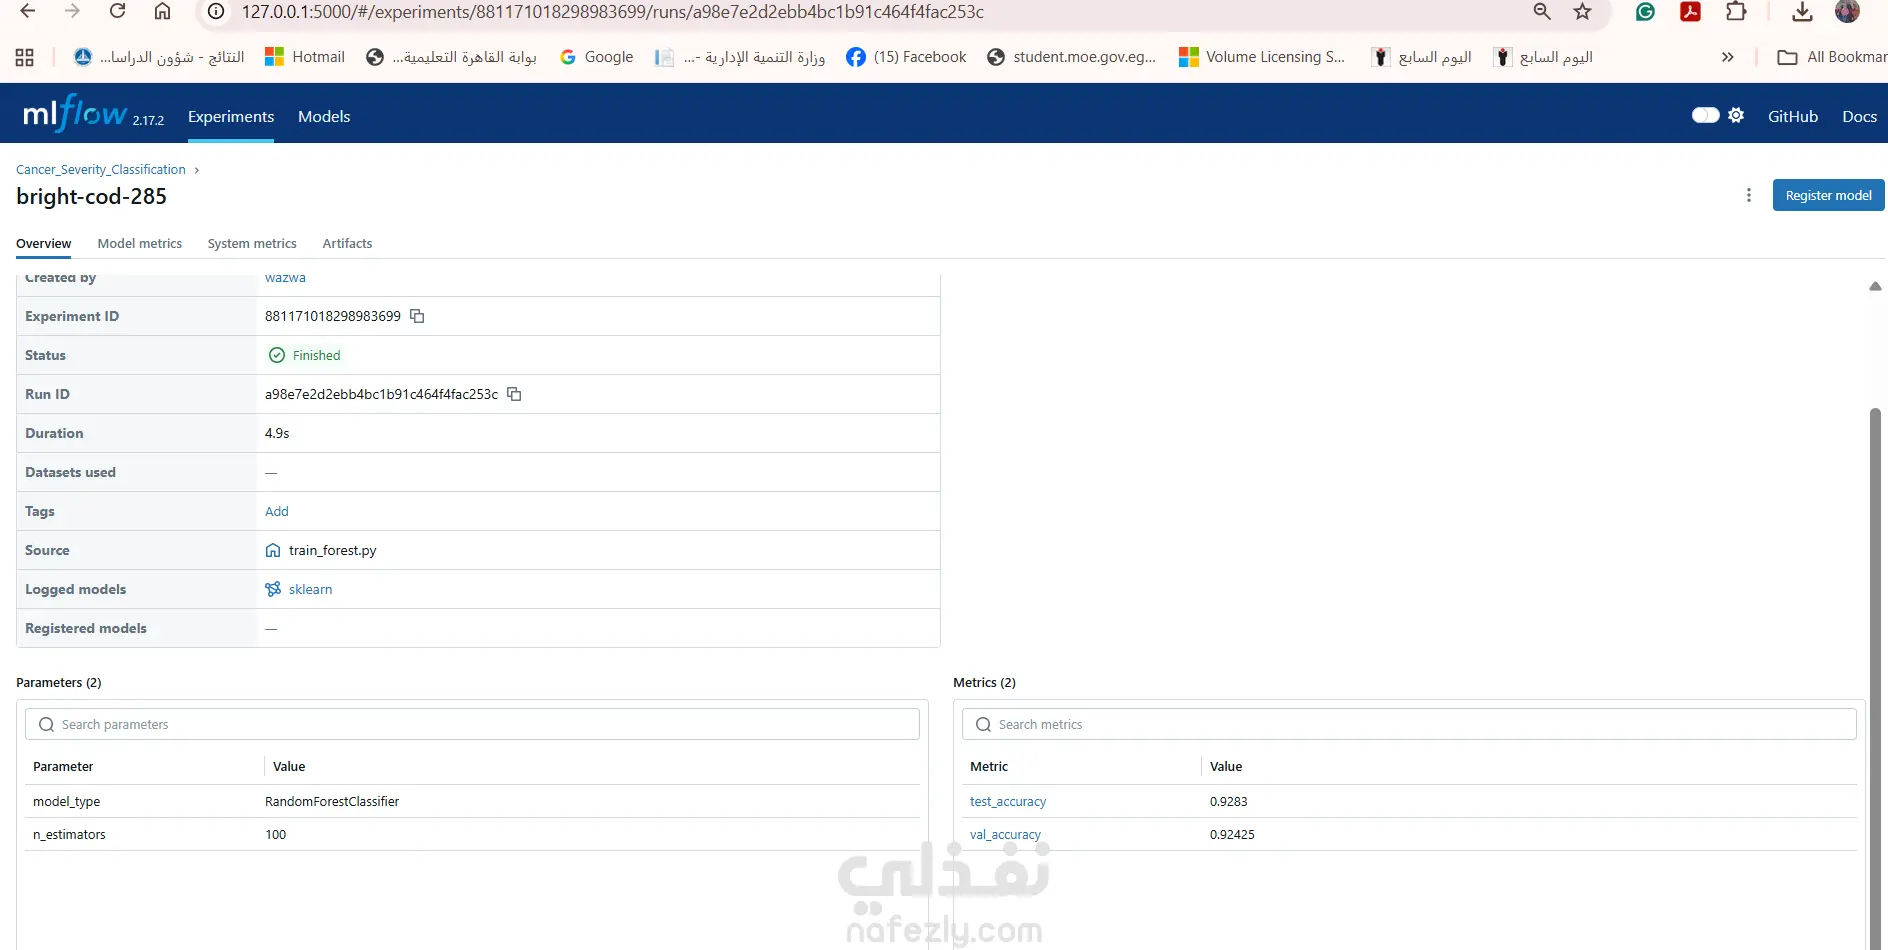Add a tag to the run
Screen dimensions: 1888x950
277,511
